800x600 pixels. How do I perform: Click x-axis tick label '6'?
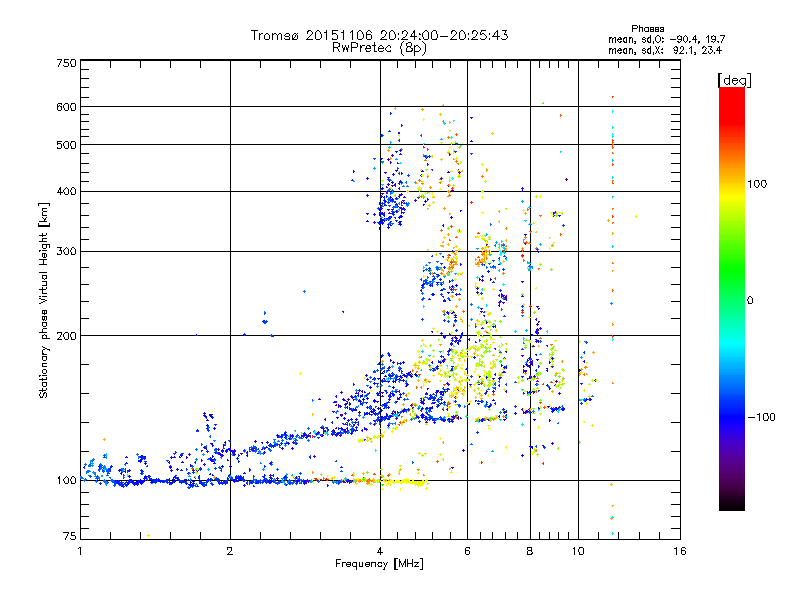click(467, 551)
